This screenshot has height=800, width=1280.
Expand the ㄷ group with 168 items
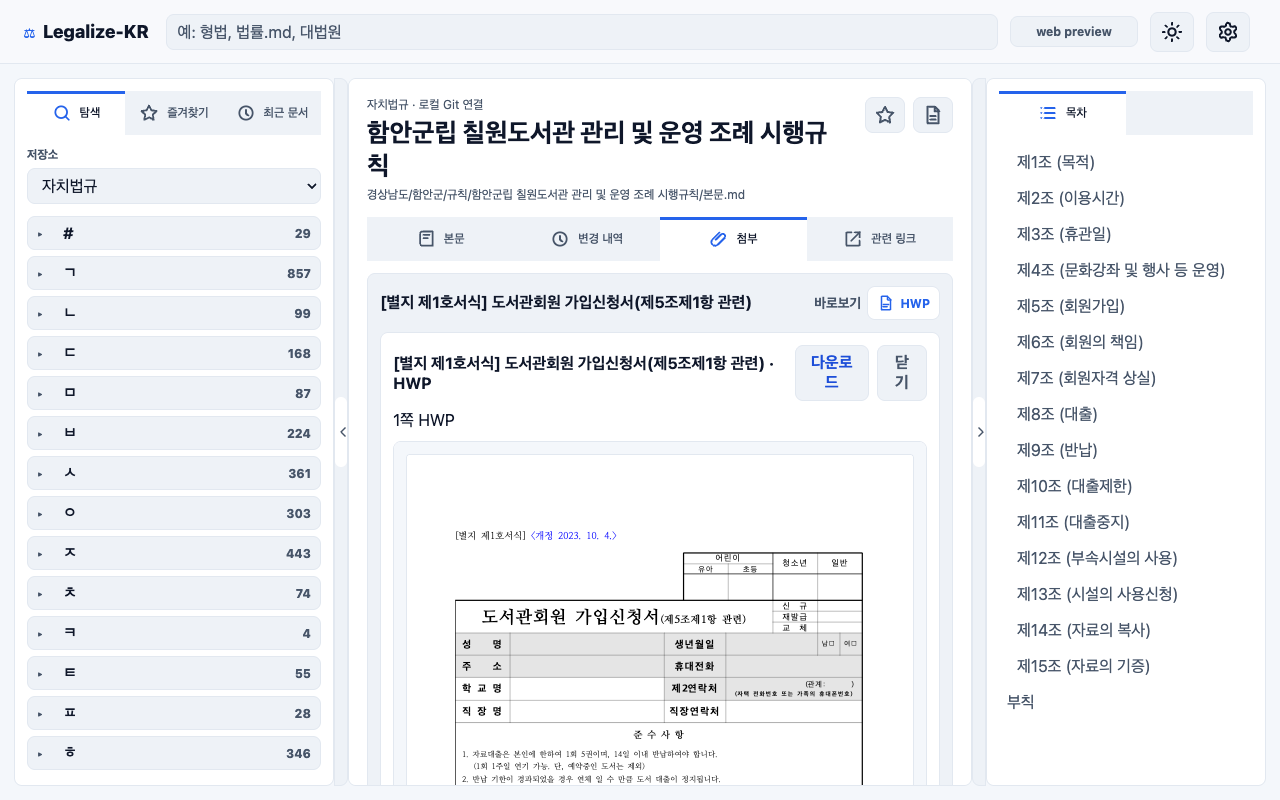point(174,353)
